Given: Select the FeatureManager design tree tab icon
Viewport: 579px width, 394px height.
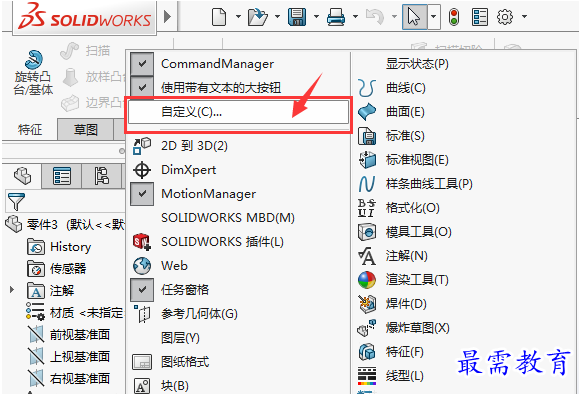Looking at the screenshot, I should pyautogui.click(x=23, y=176).
